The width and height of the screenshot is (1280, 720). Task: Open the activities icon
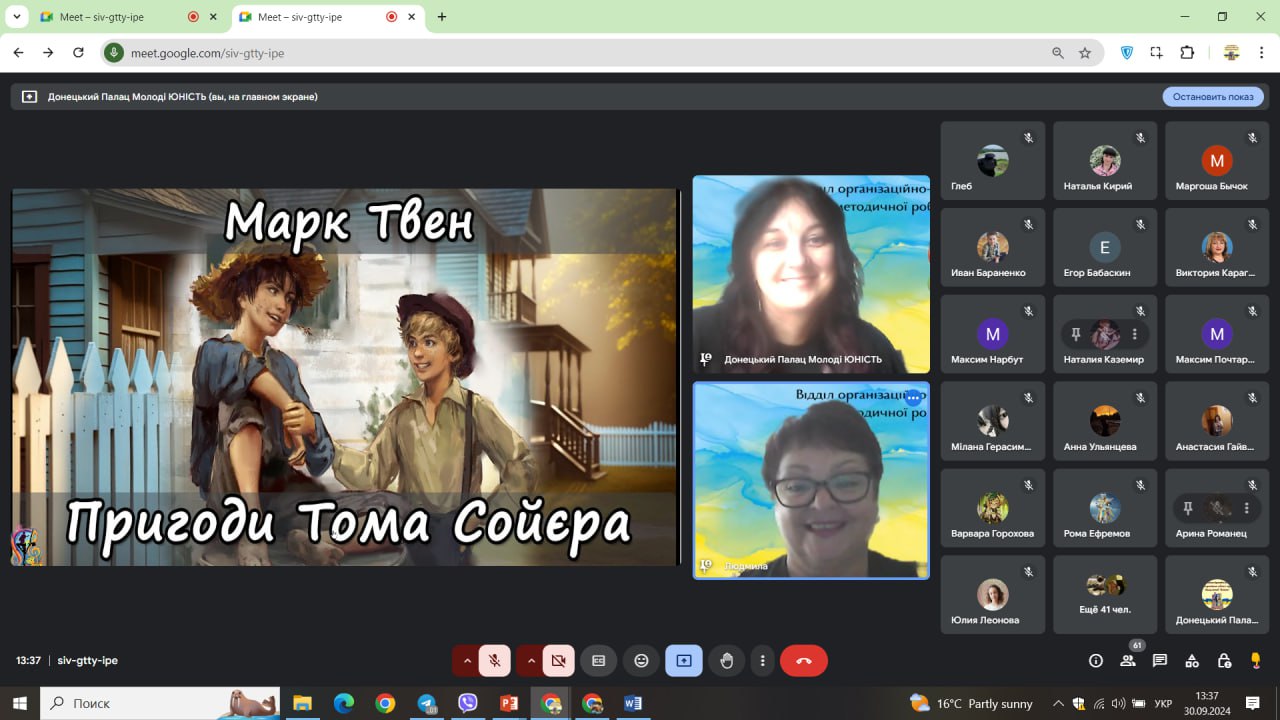point(1192,660)
